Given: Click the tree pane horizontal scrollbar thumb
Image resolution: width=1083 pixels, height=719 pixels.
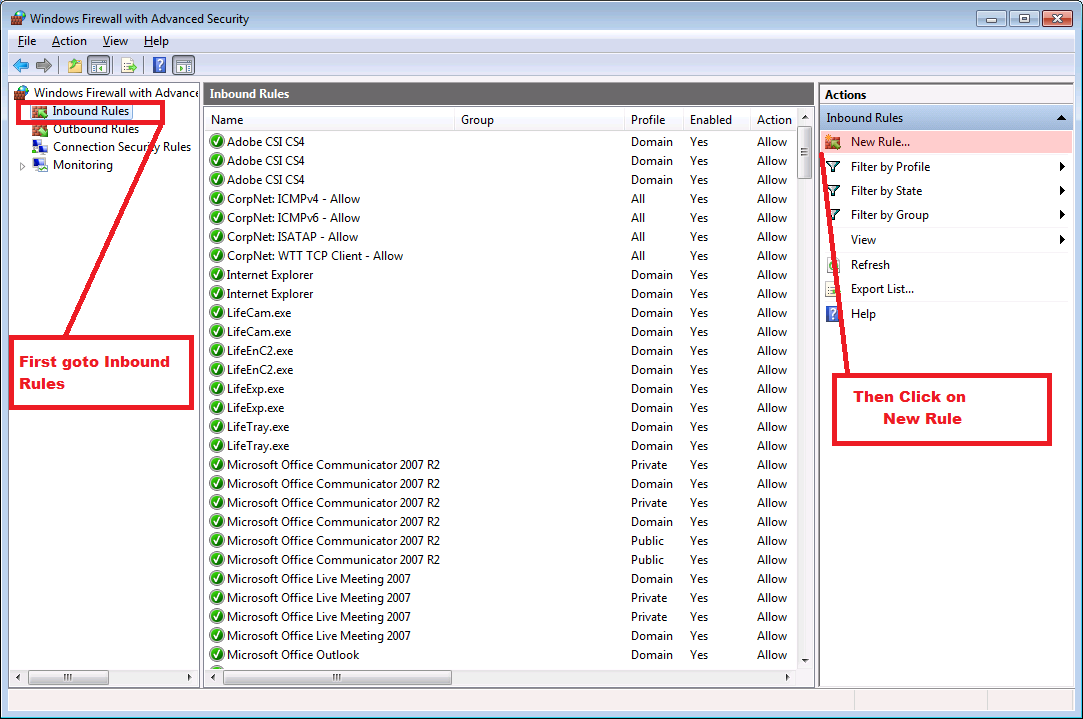Looking at the screenshot, I should click(68, 678).
